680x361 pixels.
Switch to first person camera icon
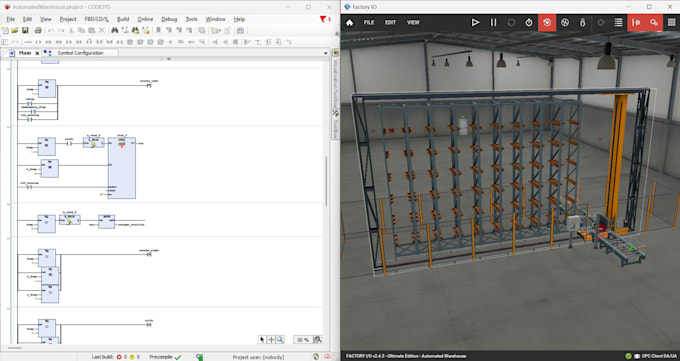pos(583,22)
